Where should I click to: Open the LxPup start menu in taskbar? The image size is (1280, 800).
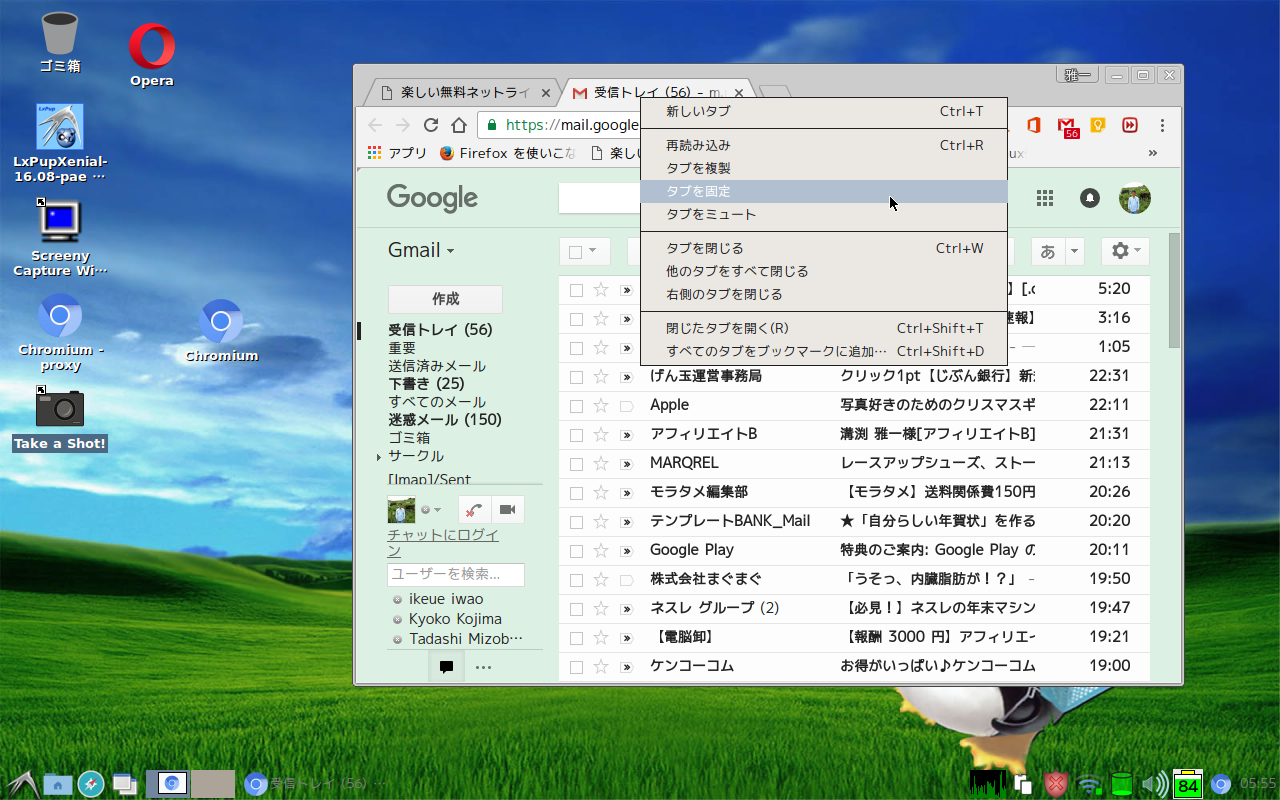[x=22, y=784]
